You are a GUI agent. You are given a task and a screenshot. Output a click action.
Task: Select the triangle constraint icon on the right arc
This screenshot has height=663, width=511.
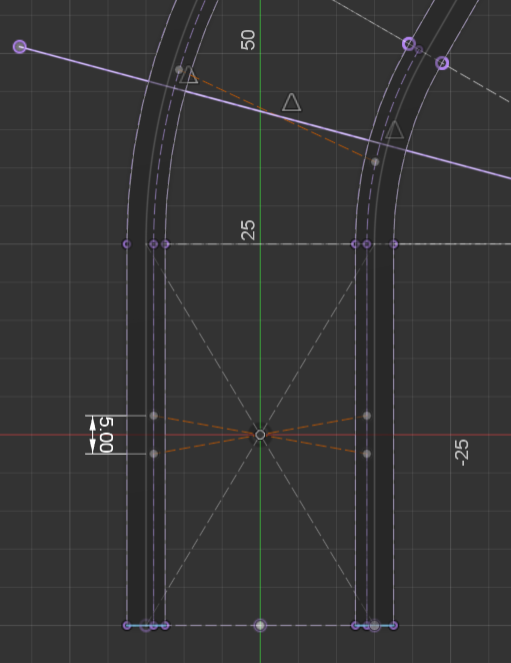click(x=395, y=130)
